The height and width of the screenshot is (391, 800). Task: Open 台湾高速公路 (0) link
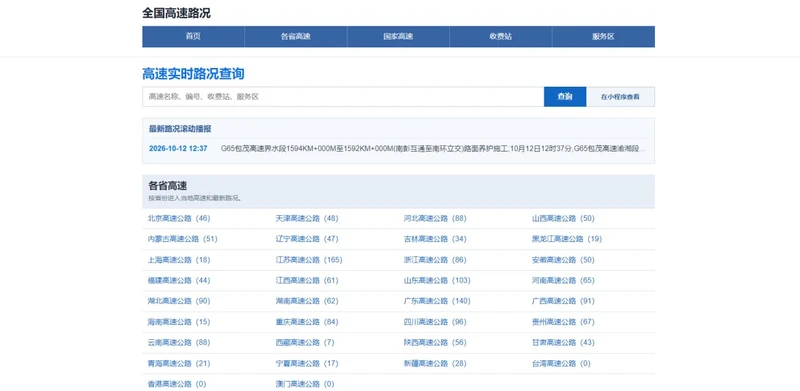tap(561, 363)
